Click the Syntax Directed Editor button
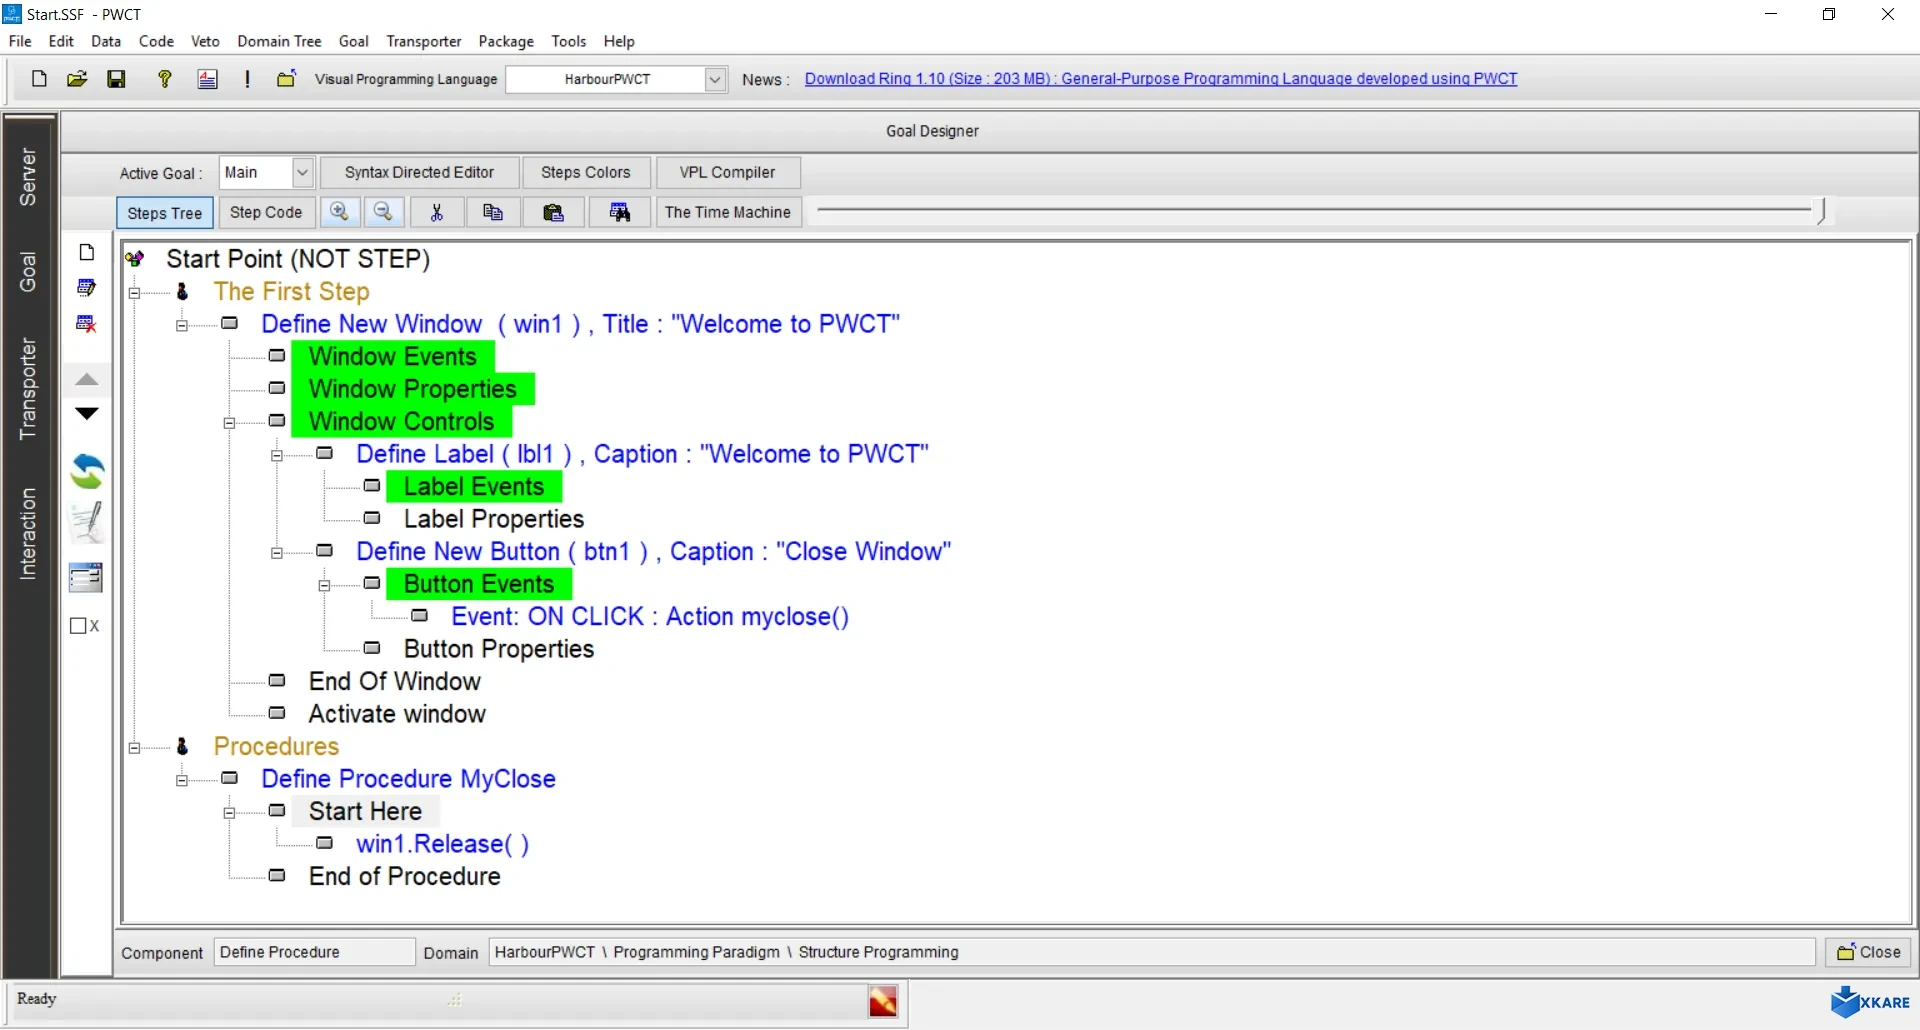This screenshot has width=1920, height=1030. click(x=420, y=172)
